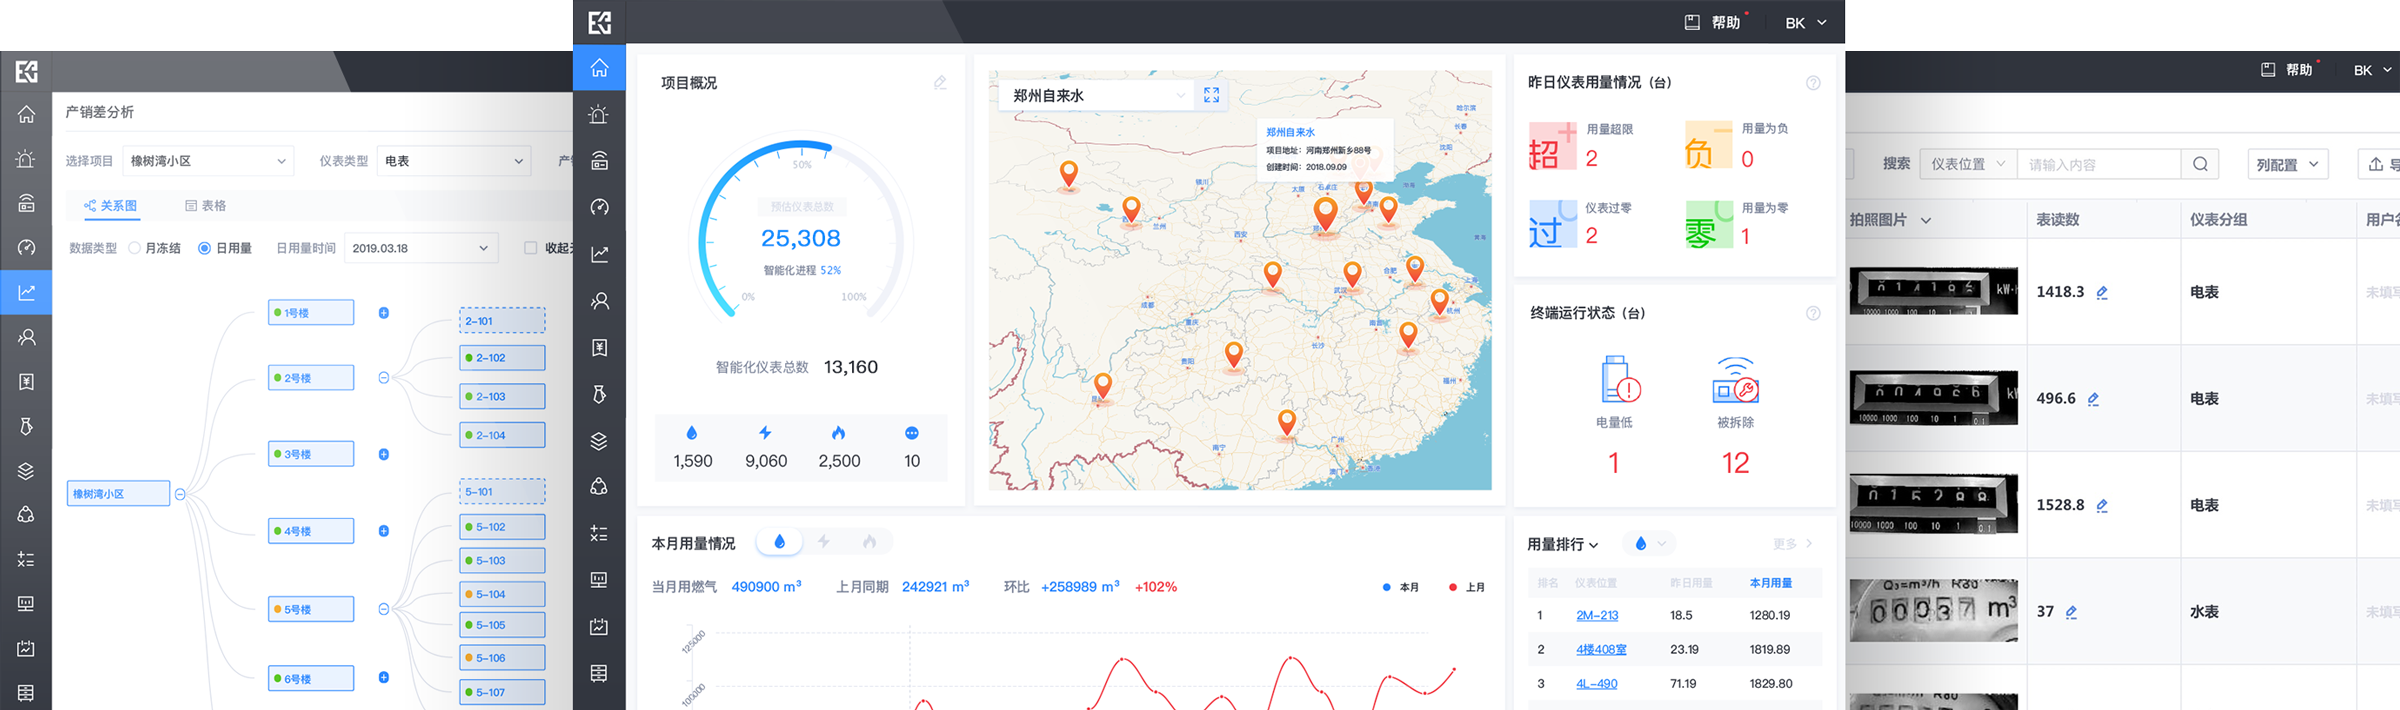Open the alarm siren icon in the center sidebar
2400x710 pixels.
[599, 114]
